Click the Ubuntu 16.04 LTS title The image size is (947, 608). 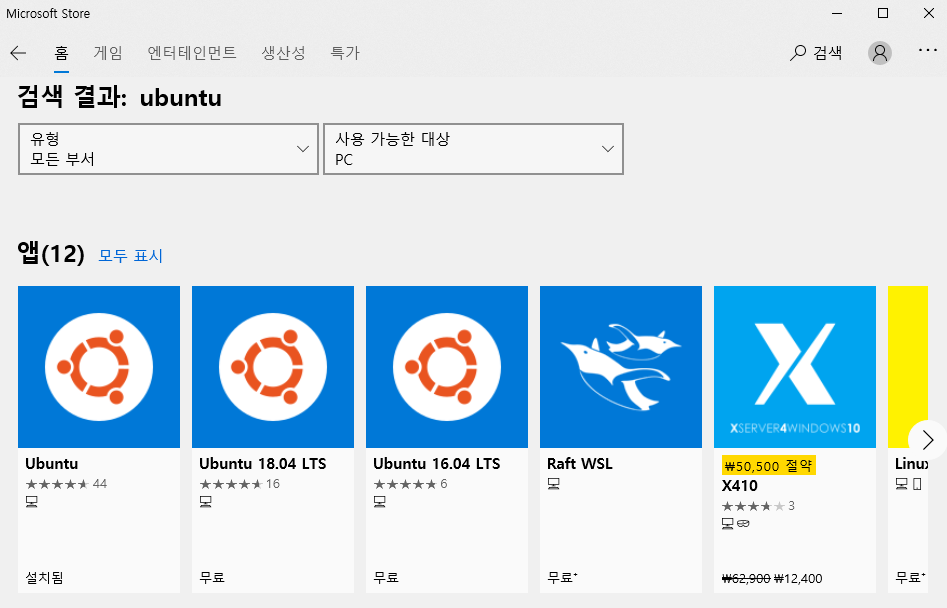437,464
